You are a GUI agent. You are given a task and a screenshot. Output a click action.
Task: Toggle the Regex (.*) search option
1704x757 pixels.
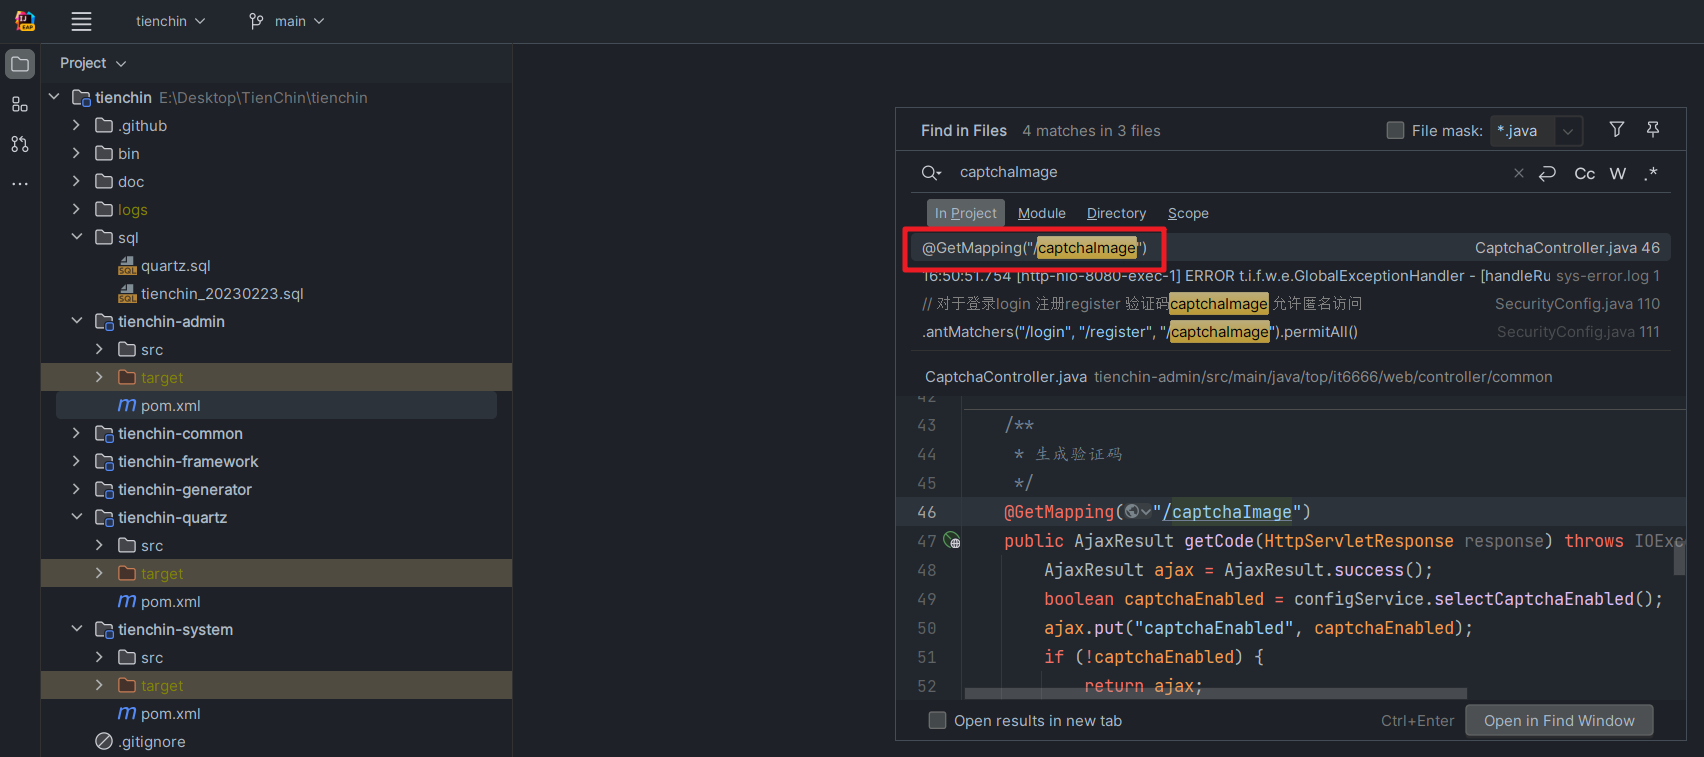click(x=1651, y=173)
